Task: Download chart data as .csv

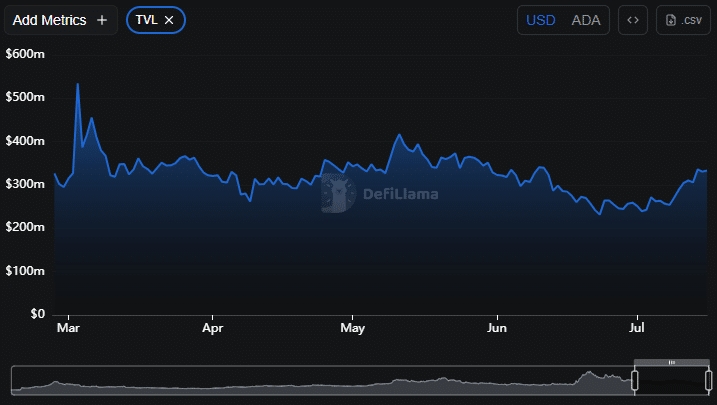Action: pos(683,20)
